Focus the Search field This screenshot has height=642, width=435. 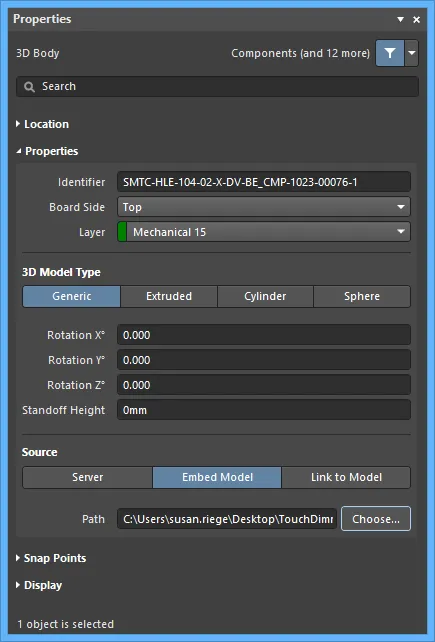pyautogui.click(x=218, y=86)
